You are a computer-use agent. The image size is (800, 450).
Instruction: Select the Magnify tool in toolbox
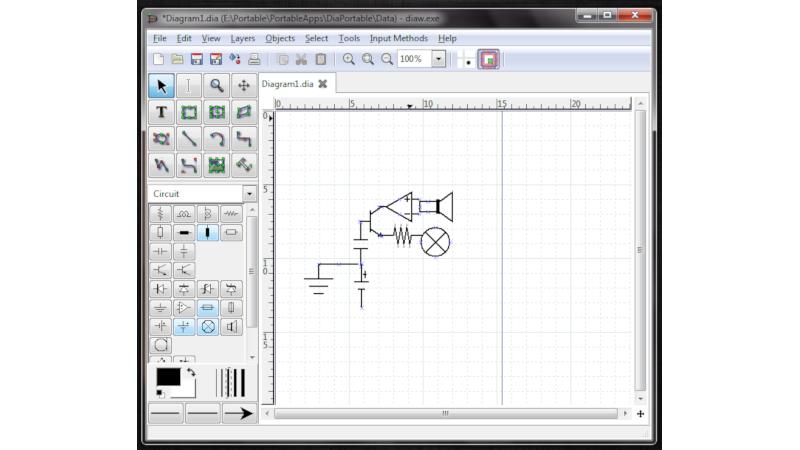tap(216, 86)
